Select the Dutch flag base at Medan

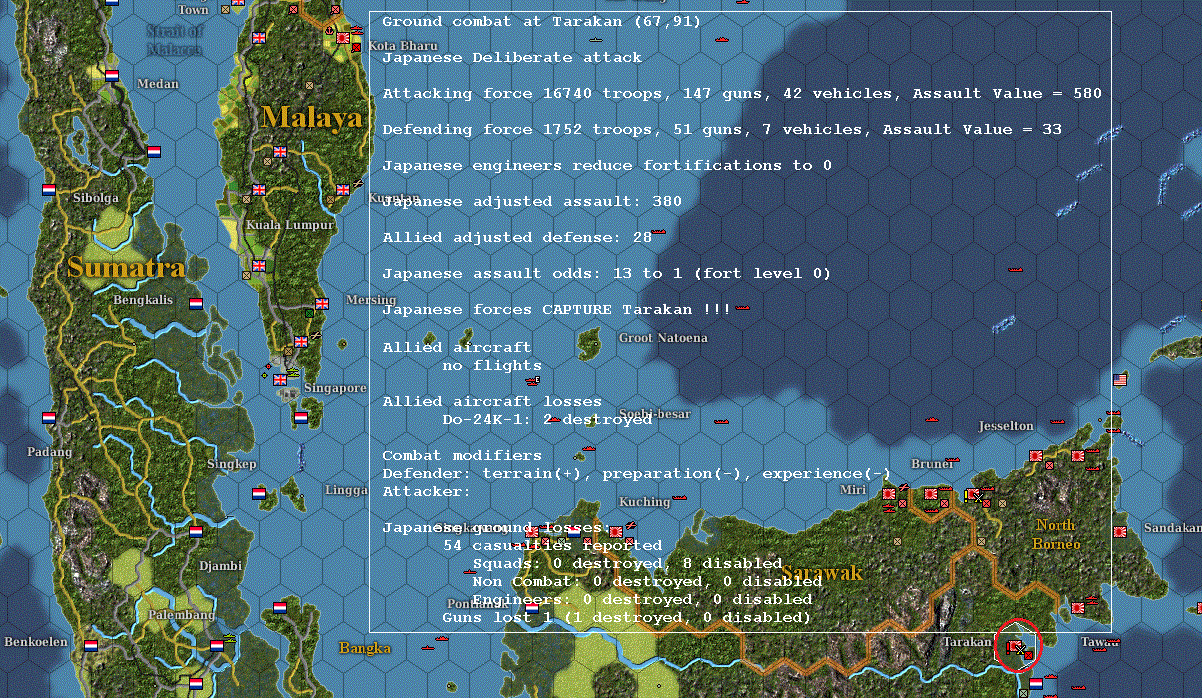pyautogui.click(x=112, y=75)
